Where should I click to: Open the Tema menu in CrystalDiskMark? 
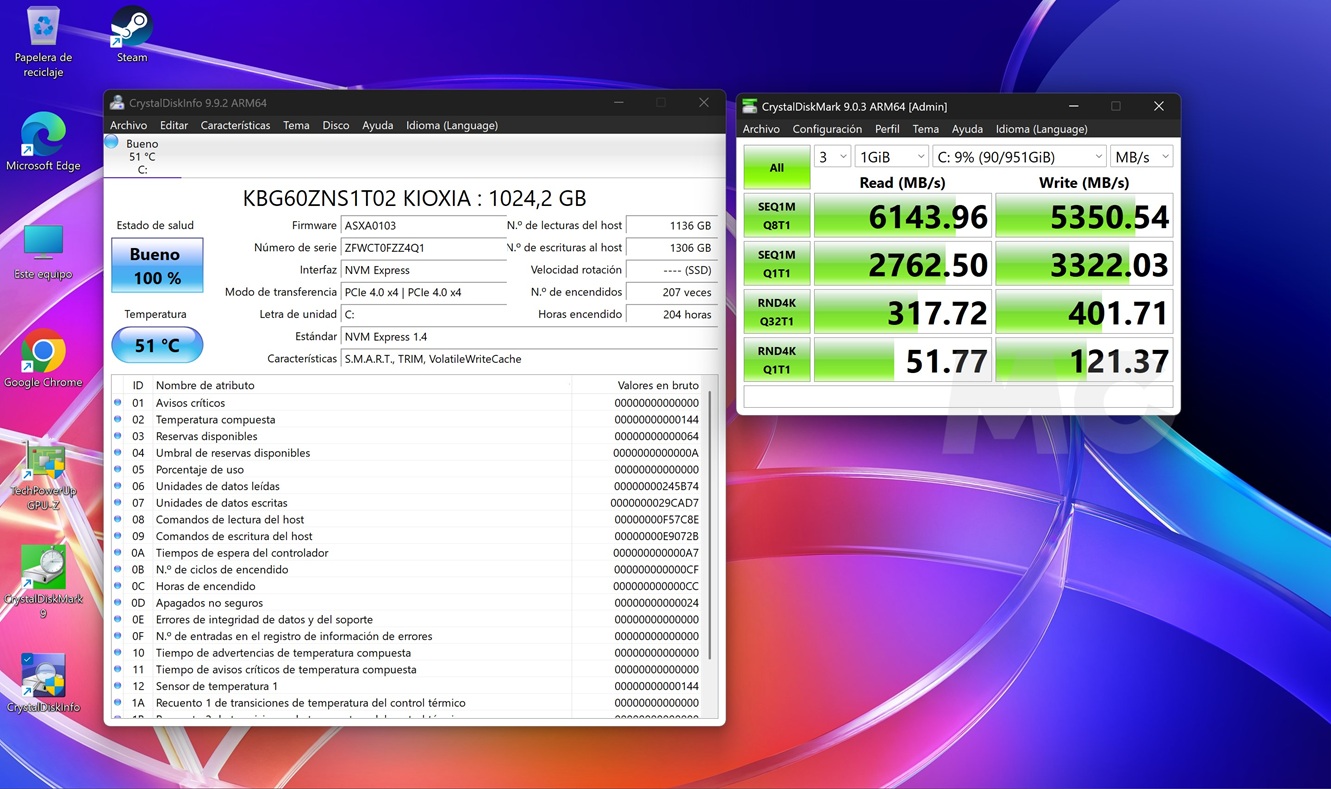pos(926,129)
